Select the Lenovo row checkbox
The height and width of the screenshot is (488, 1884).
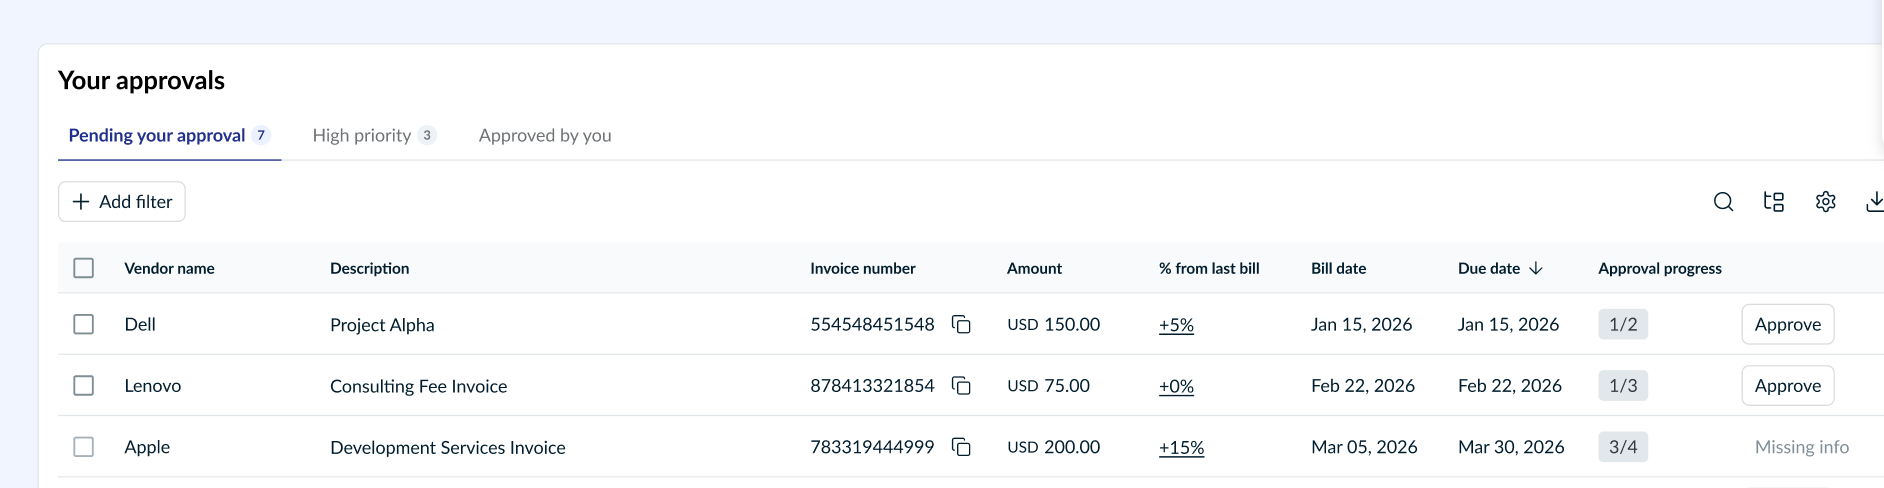(x=84, y=386)
